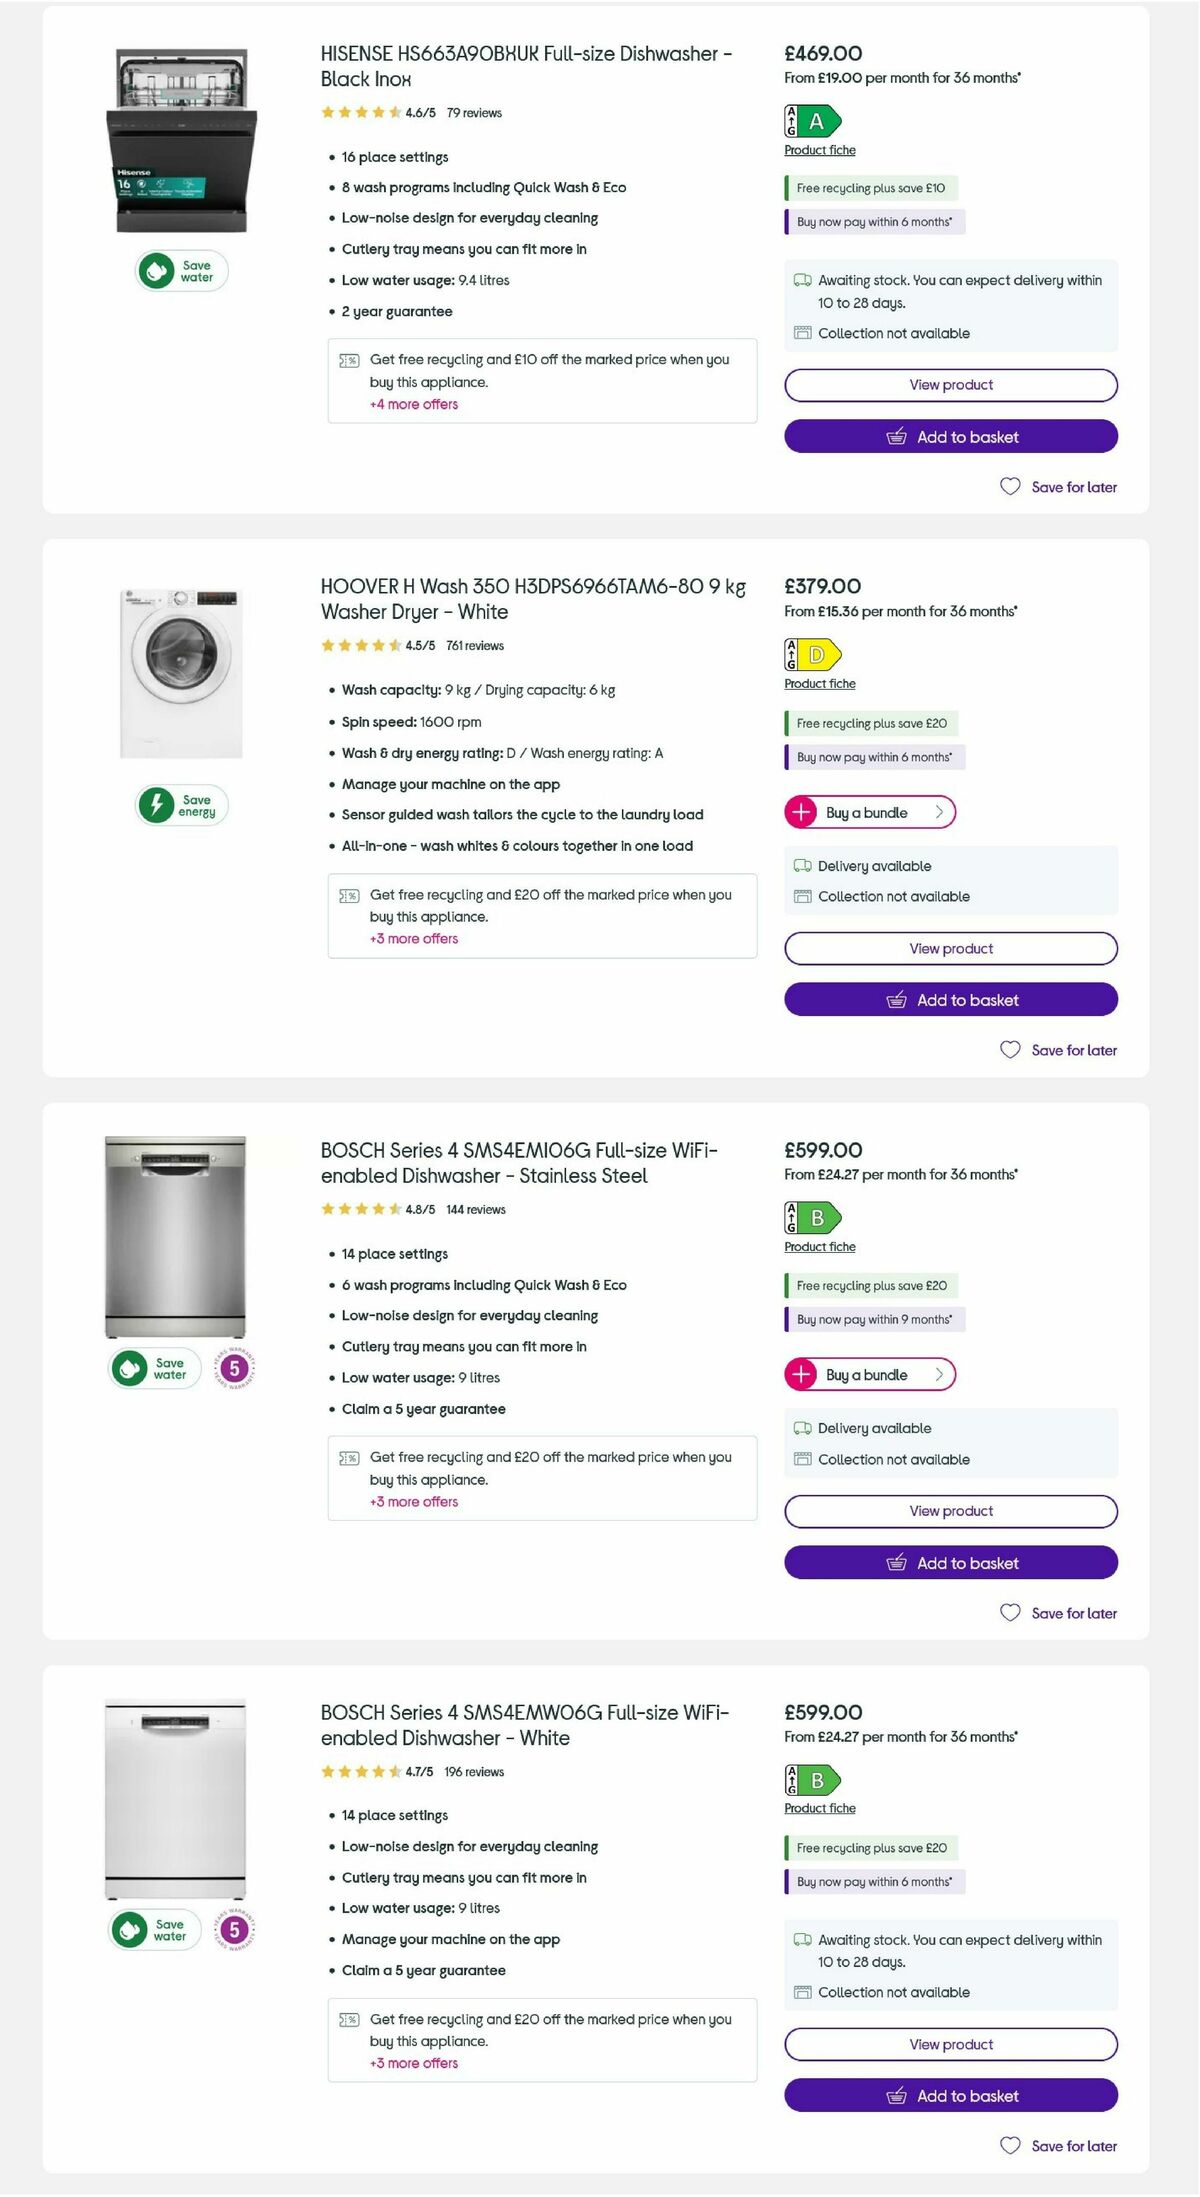This screenshot has height=2197, width=1200.
Task: Click View product for Bosch stainless dishwasher
Action: 950,1511
